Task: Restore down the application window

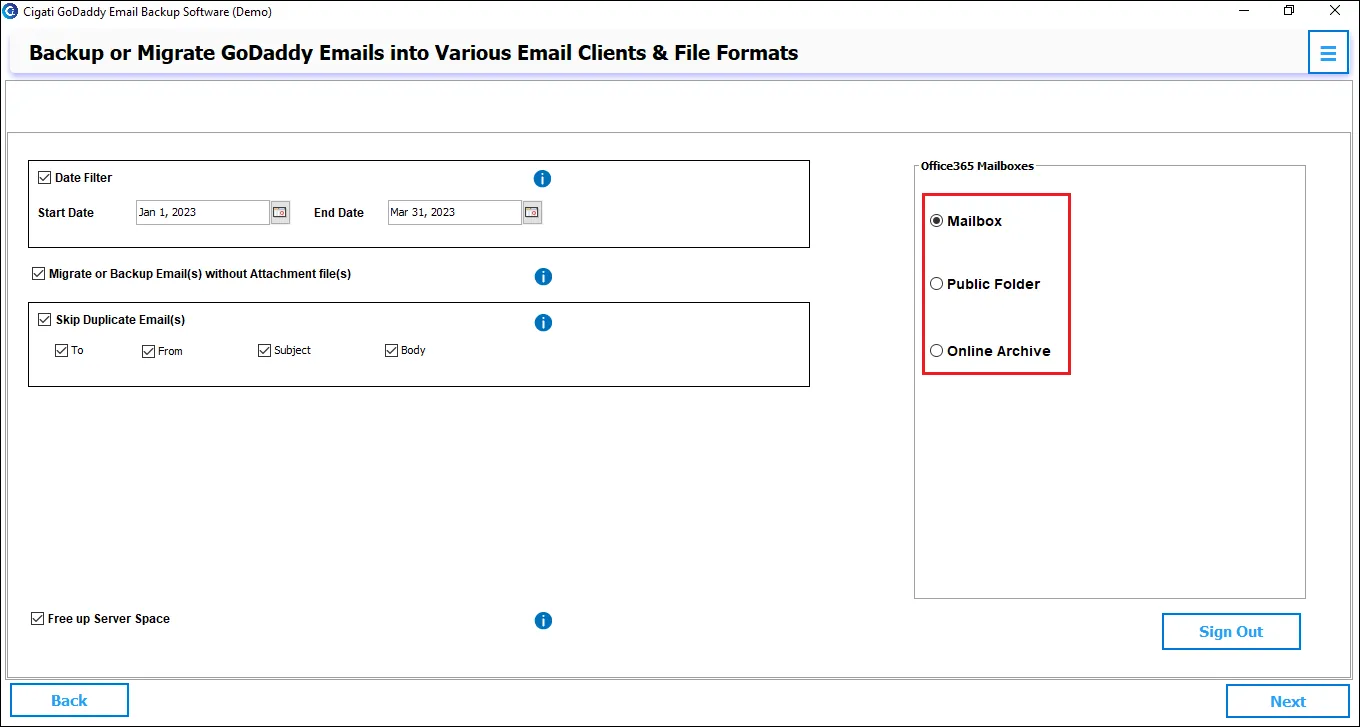Action: click(1289, 11)
